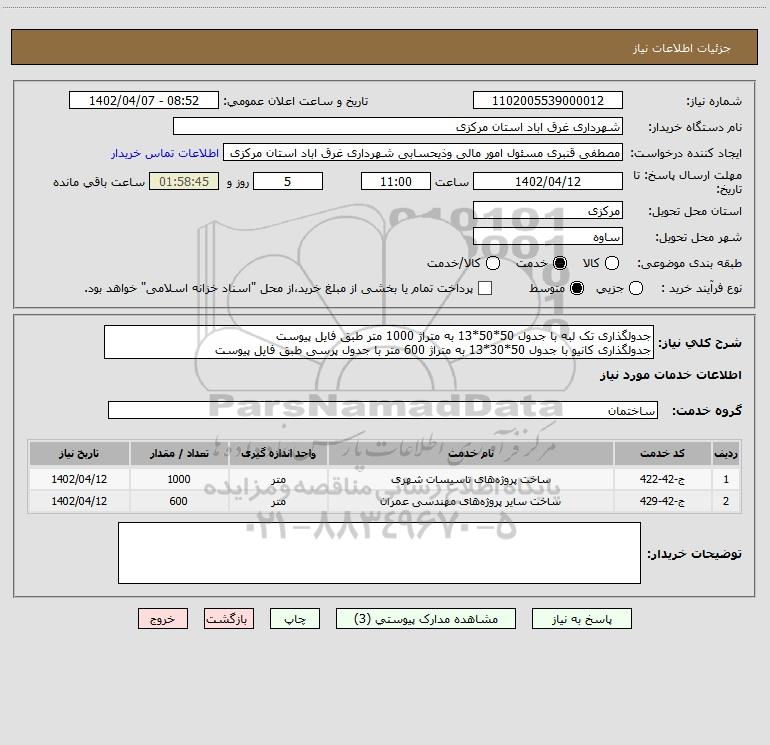Click the request creator field
The height and width of the screenshot is (745, 770).
point(423,153)
